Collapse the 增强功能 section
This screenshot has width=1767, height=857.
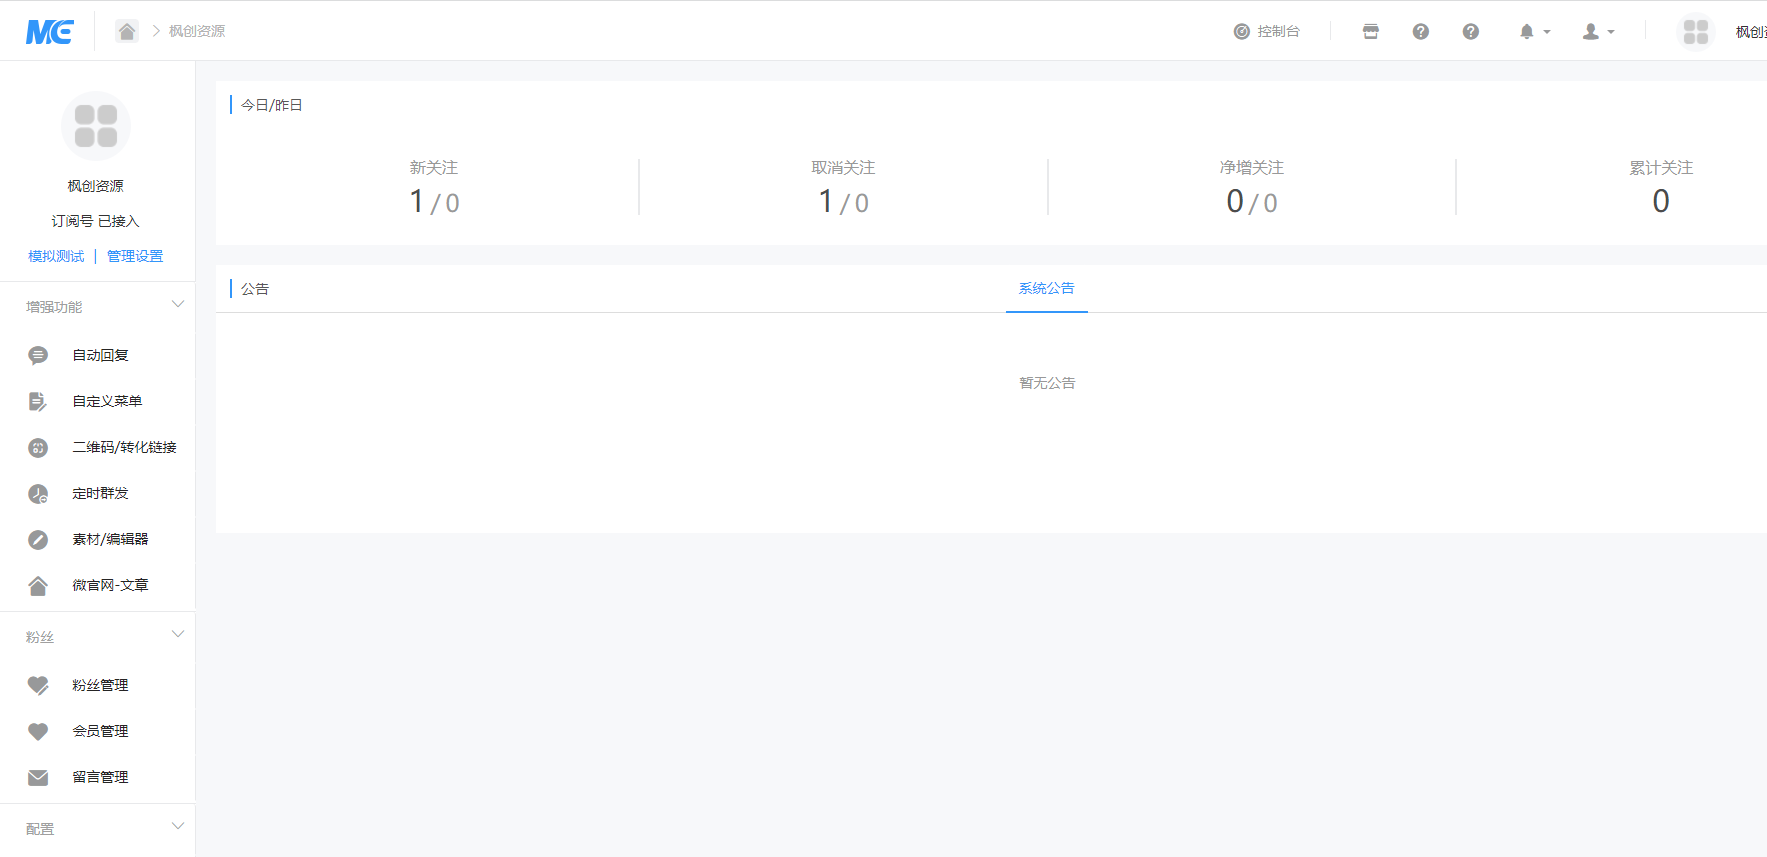(178, 305)
